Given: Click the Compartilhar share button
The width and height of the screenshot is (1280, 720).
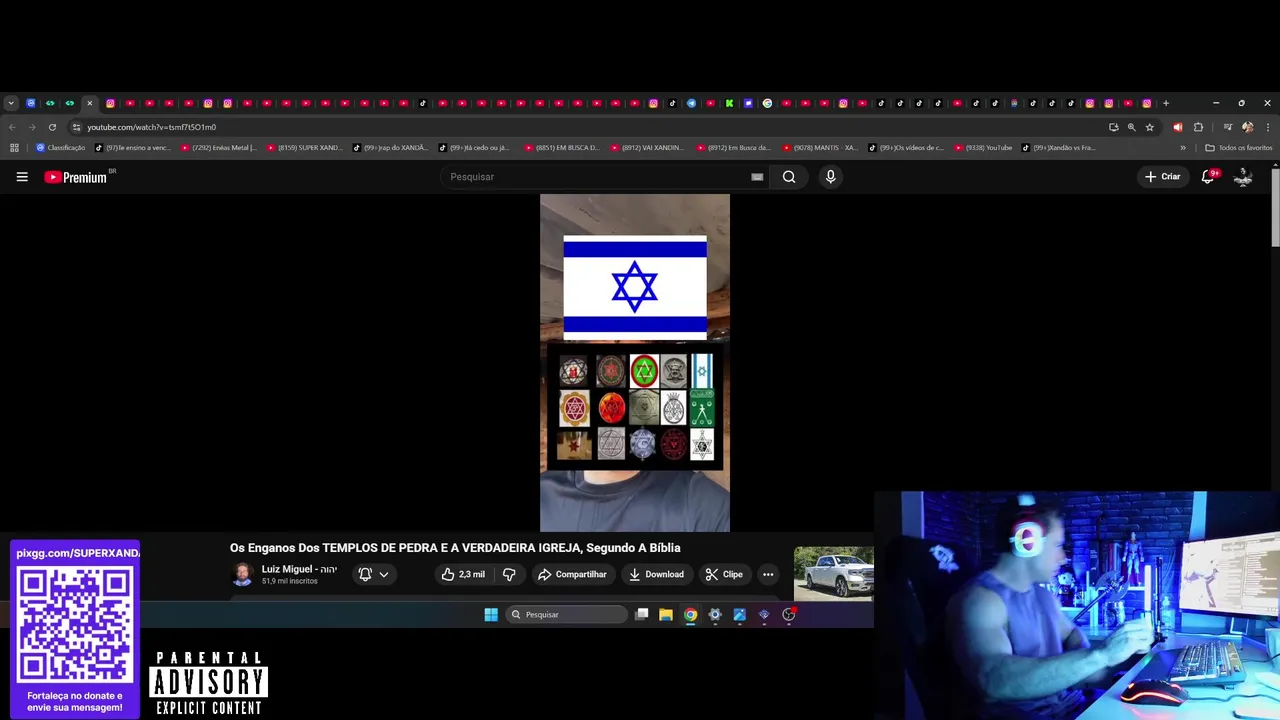Looking at the screenshot, I should point(572,574).
